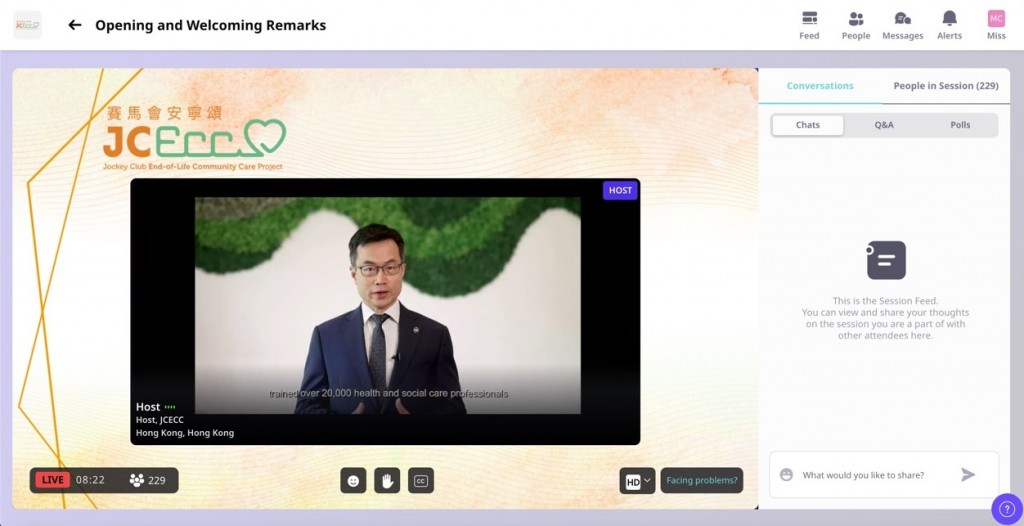This screenshot has width=1024, height=526.
Task: Switch to People in Session tab
Action: tap(945, 86)
